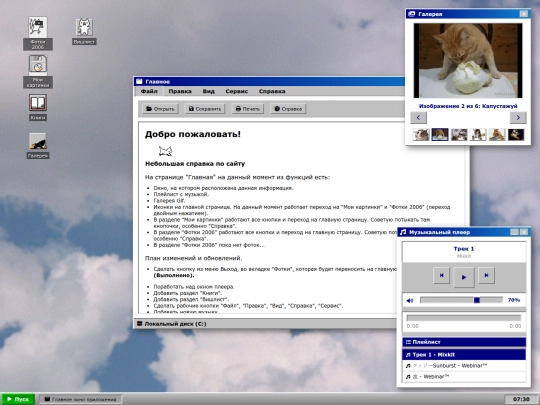
Task: Click the Справка toolbar button with question icon
Action: point(288,109)
